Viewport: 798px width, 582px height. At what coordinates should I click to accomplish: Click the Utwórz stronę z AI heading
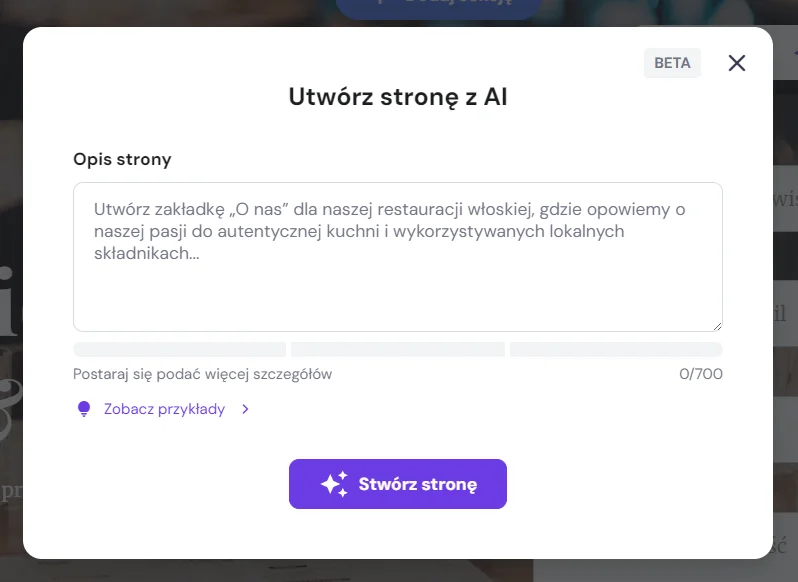397,97
